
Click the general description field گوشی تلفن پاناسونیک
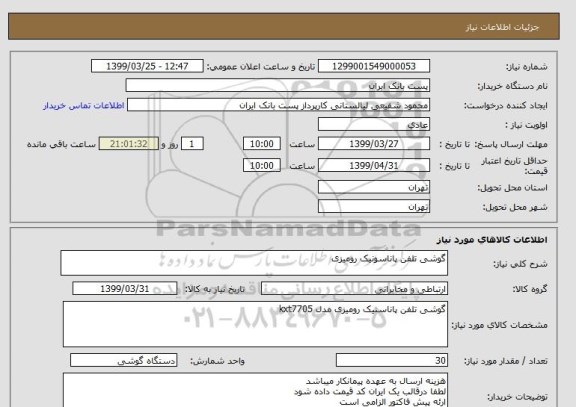(x=254, y=263)
